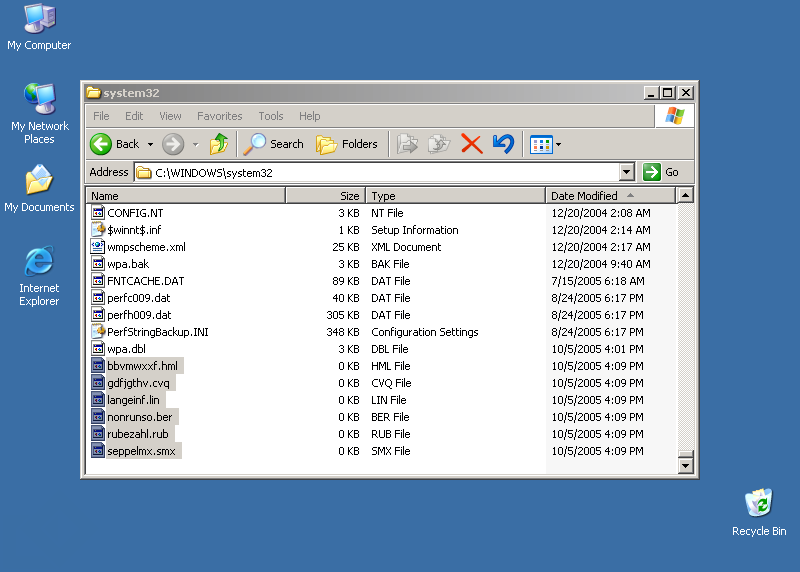Image resolution: width=800 pixels, height=572 pixels.
Task: Select the $winnt$.inf file icon
Action: pos(98,229)
